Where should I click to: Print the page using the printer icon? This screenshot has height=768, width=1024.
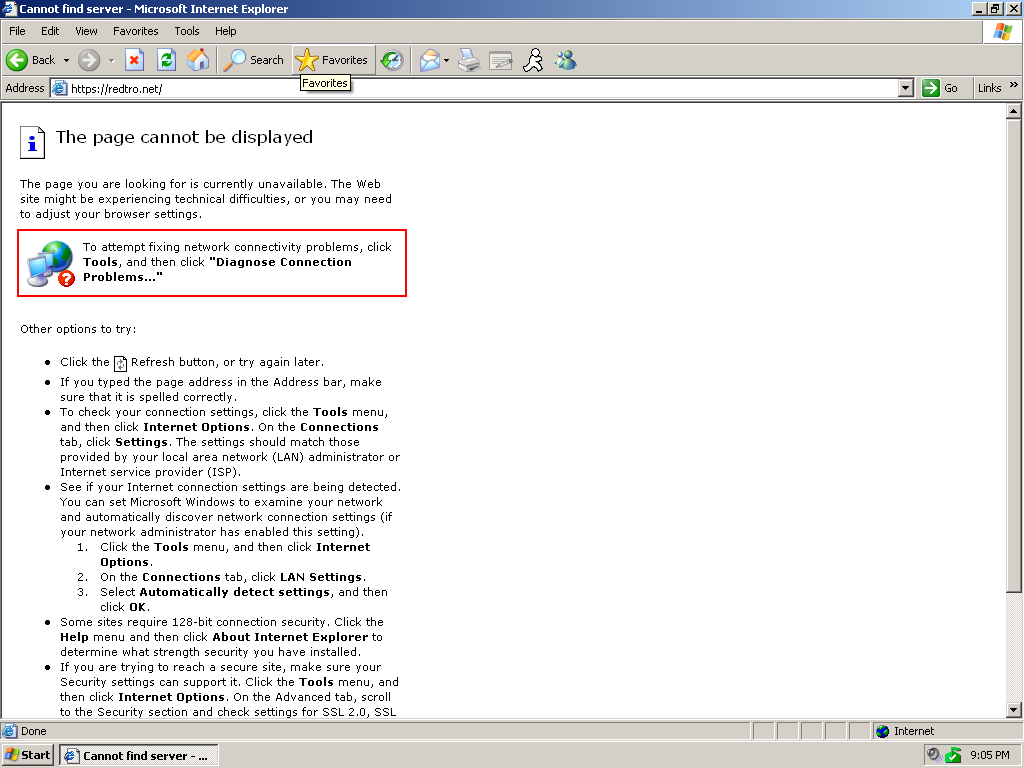(x=469, y=60)
